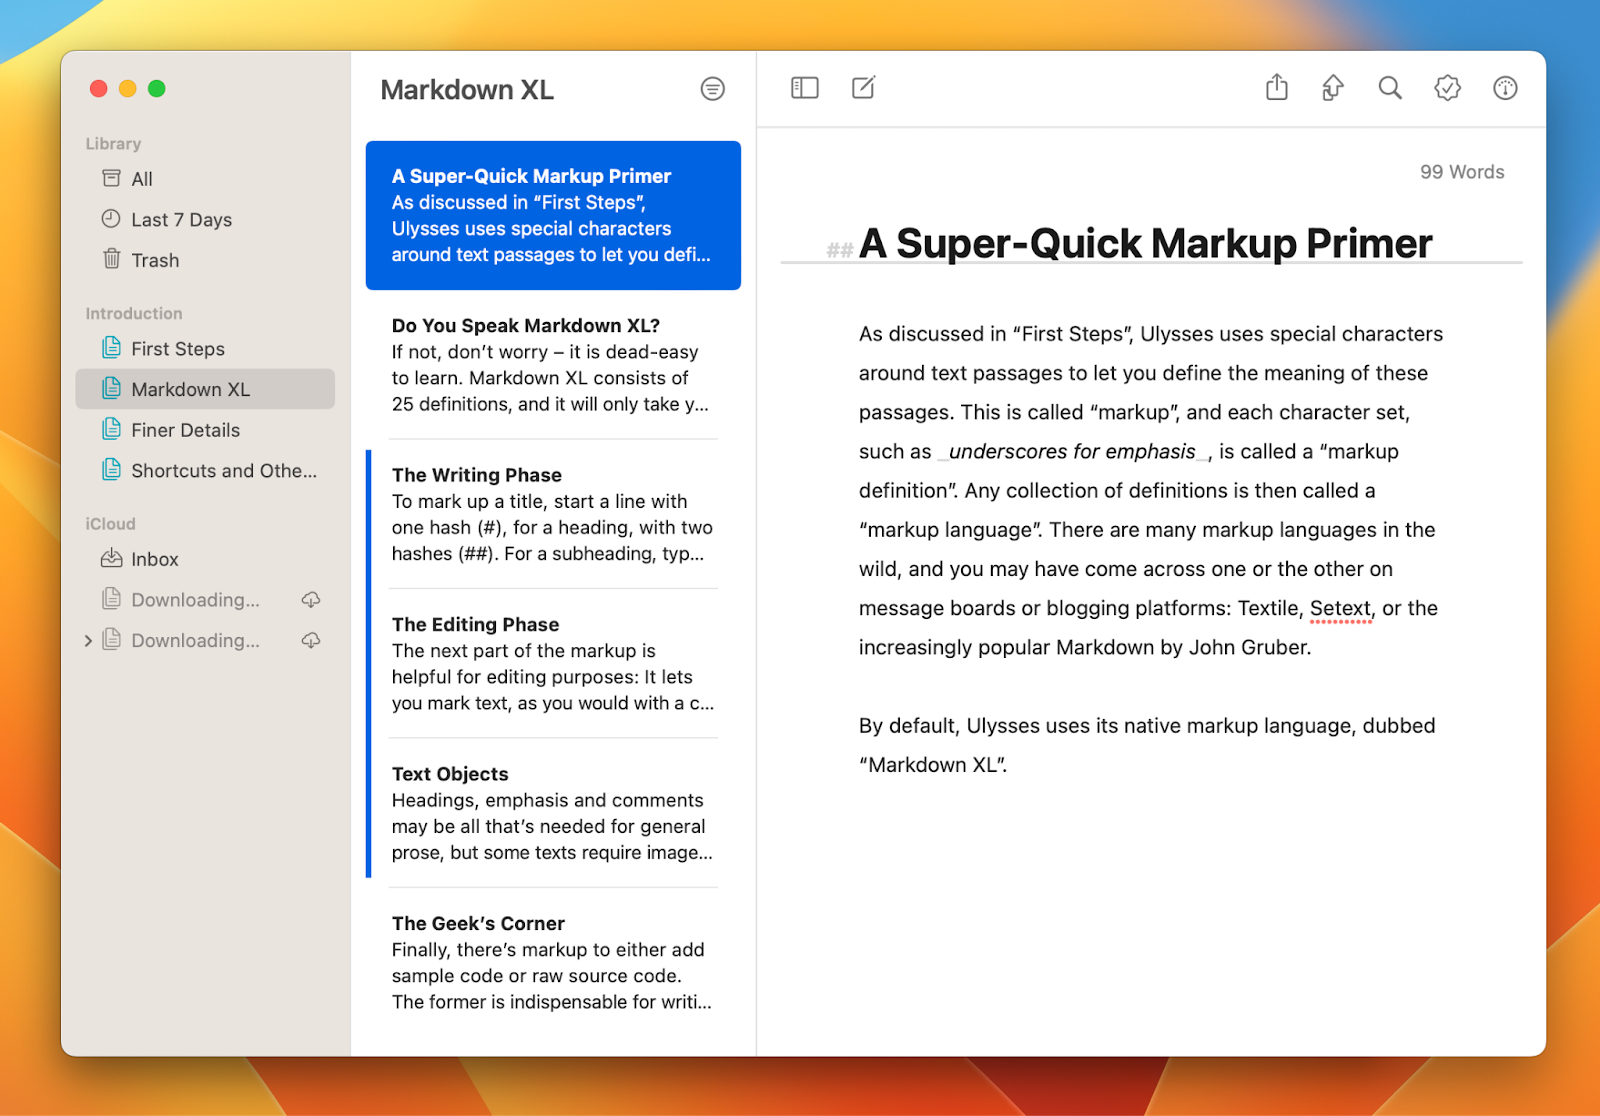
Task: Open the share export icon
Action: pos(1276,88)
